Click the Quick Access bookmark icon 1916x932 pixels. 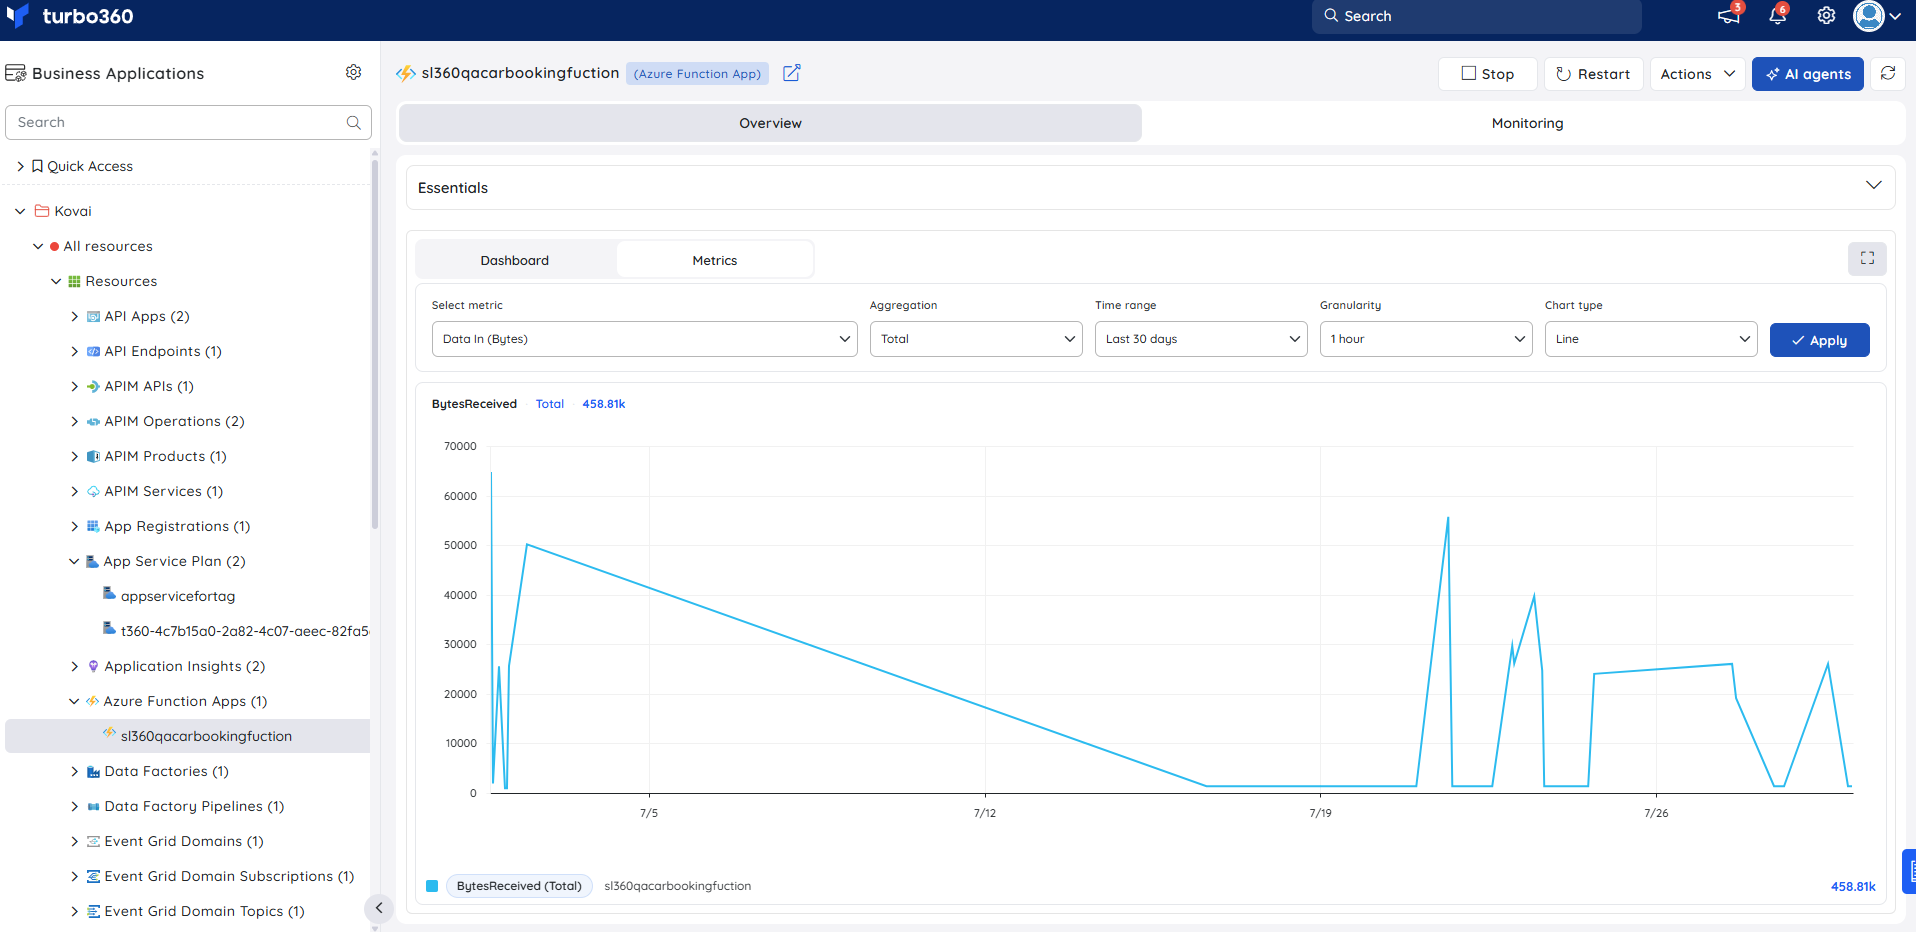[x=37, y=166]
